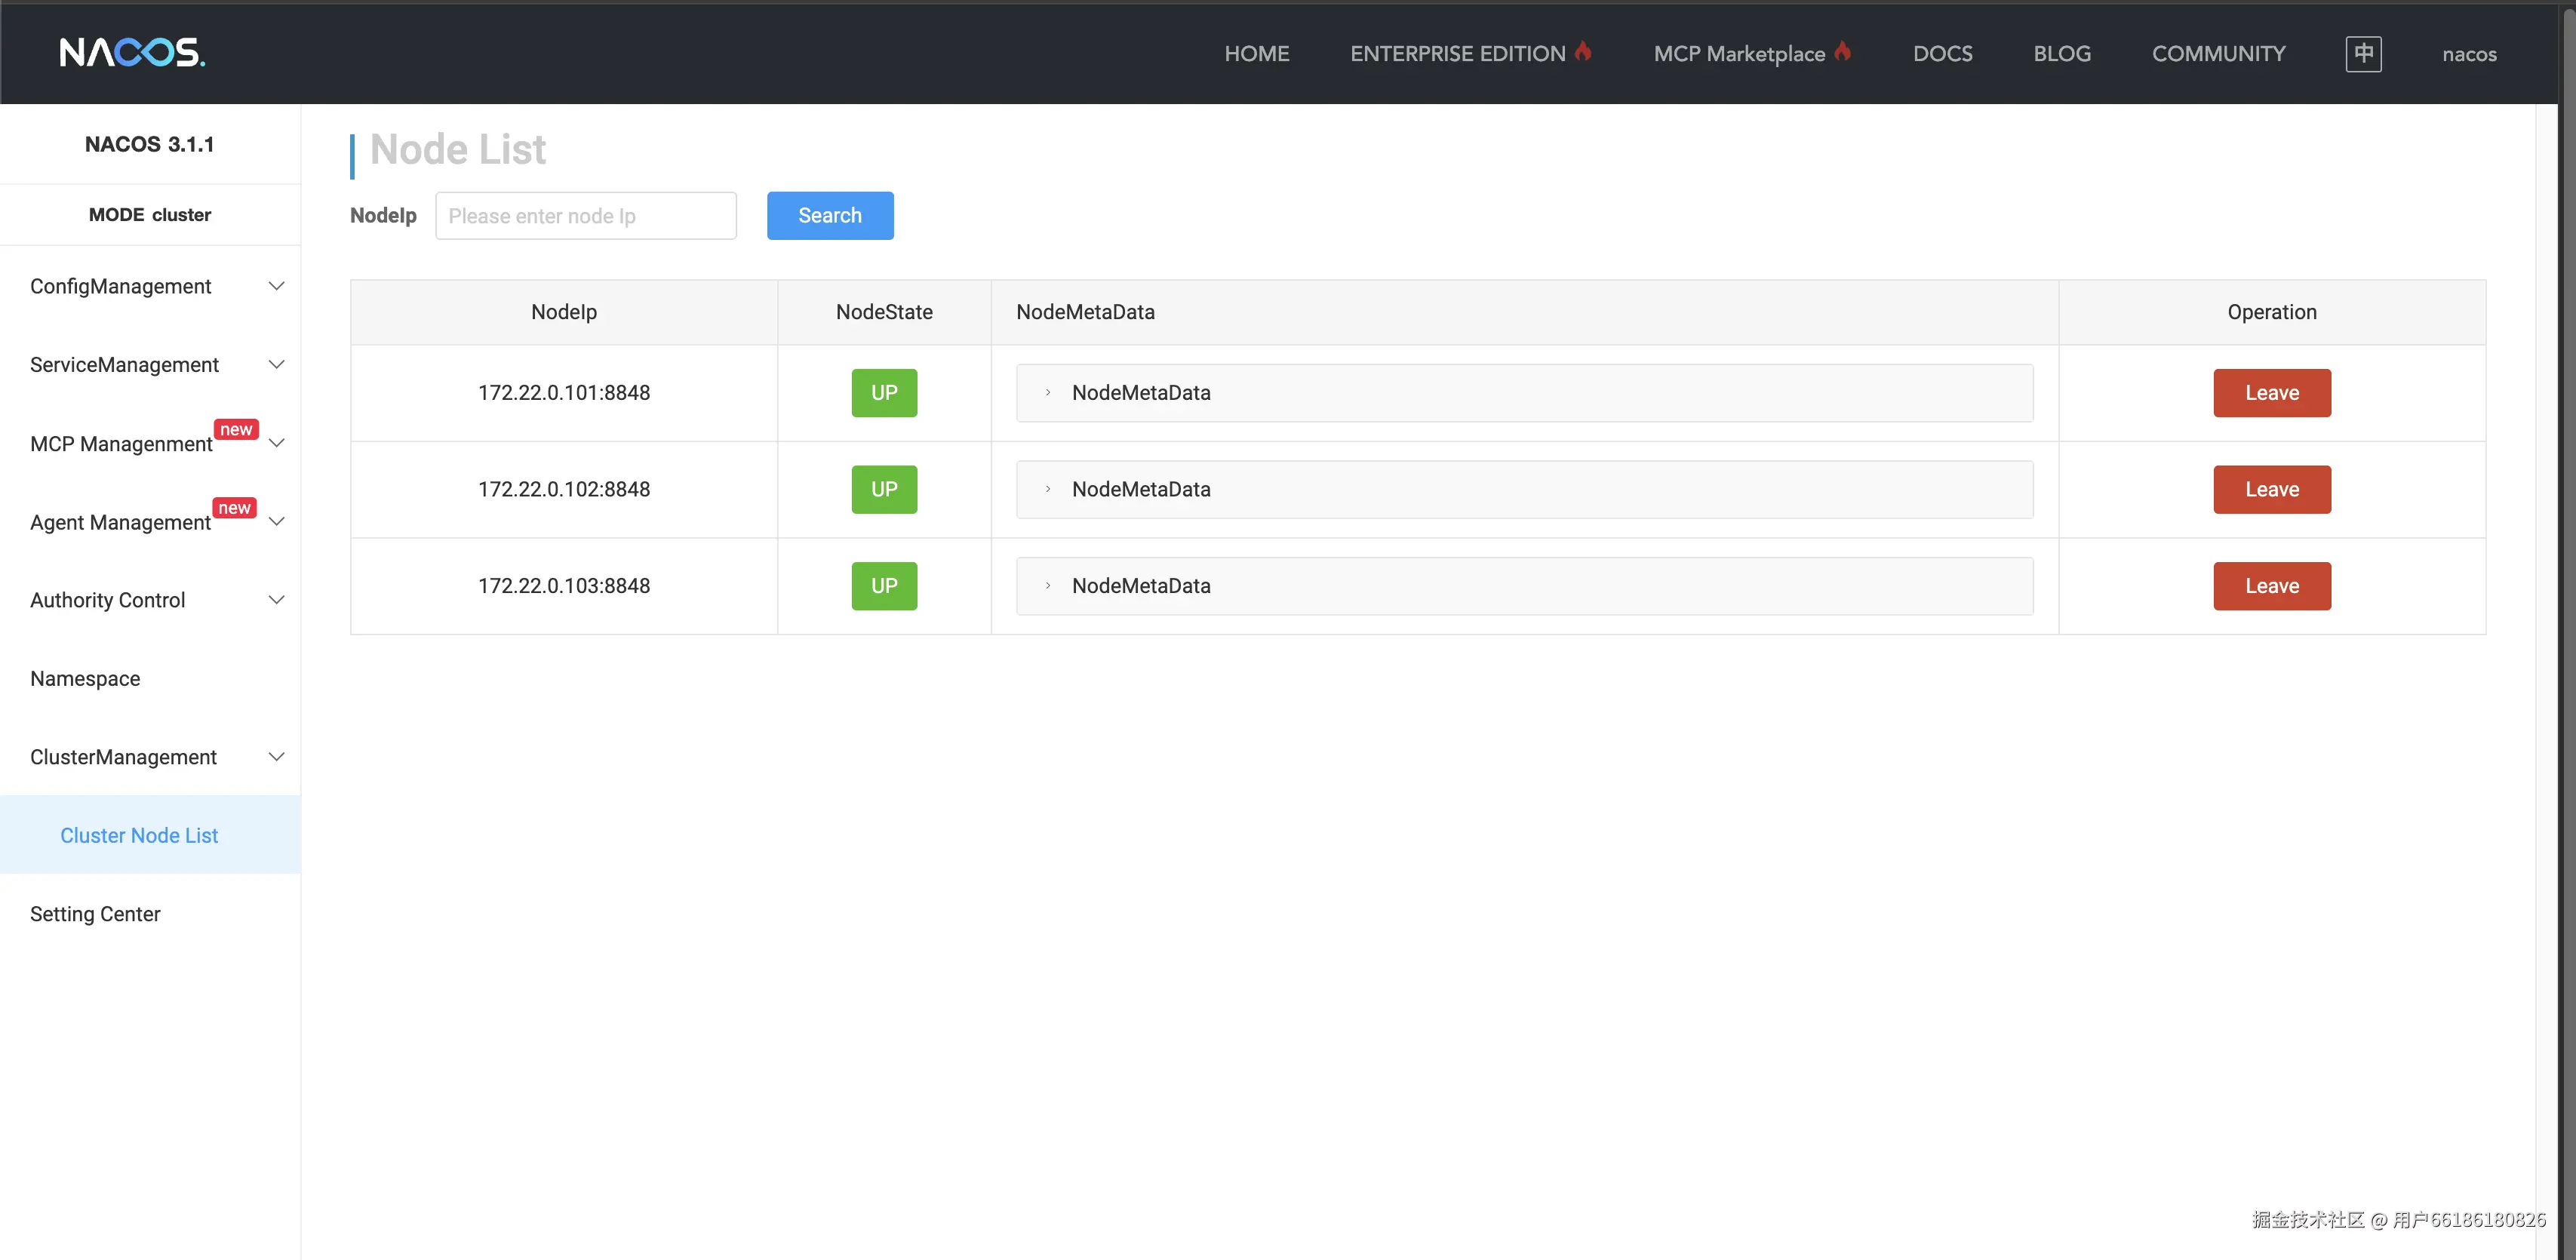
Task: Focus the node IP search field
Action: point(586,216)
